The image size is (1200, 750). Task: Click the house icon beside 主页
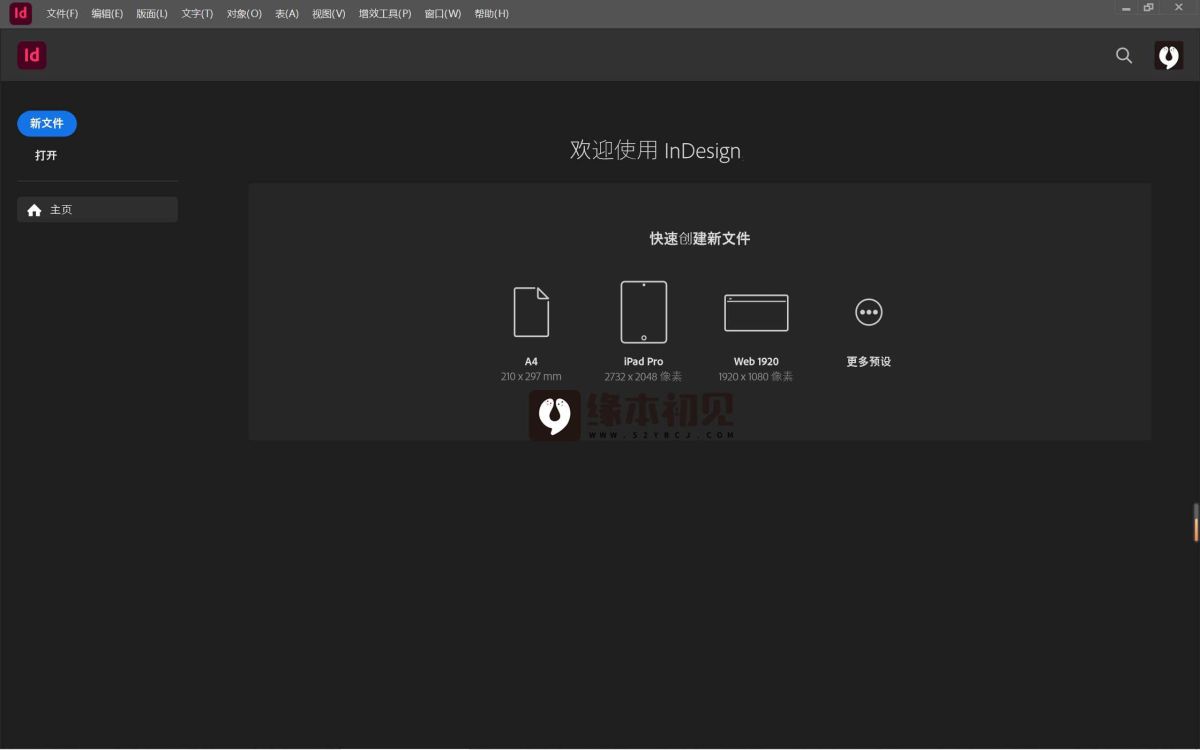35,210
